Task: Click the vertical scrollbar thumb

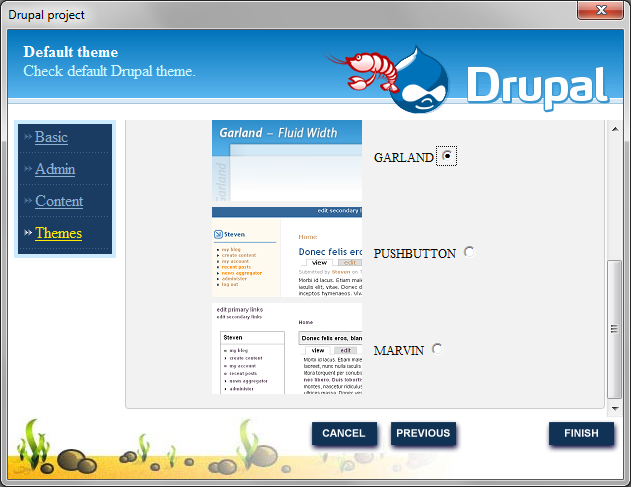Action: pyautogui.click(x=615, y=329)
